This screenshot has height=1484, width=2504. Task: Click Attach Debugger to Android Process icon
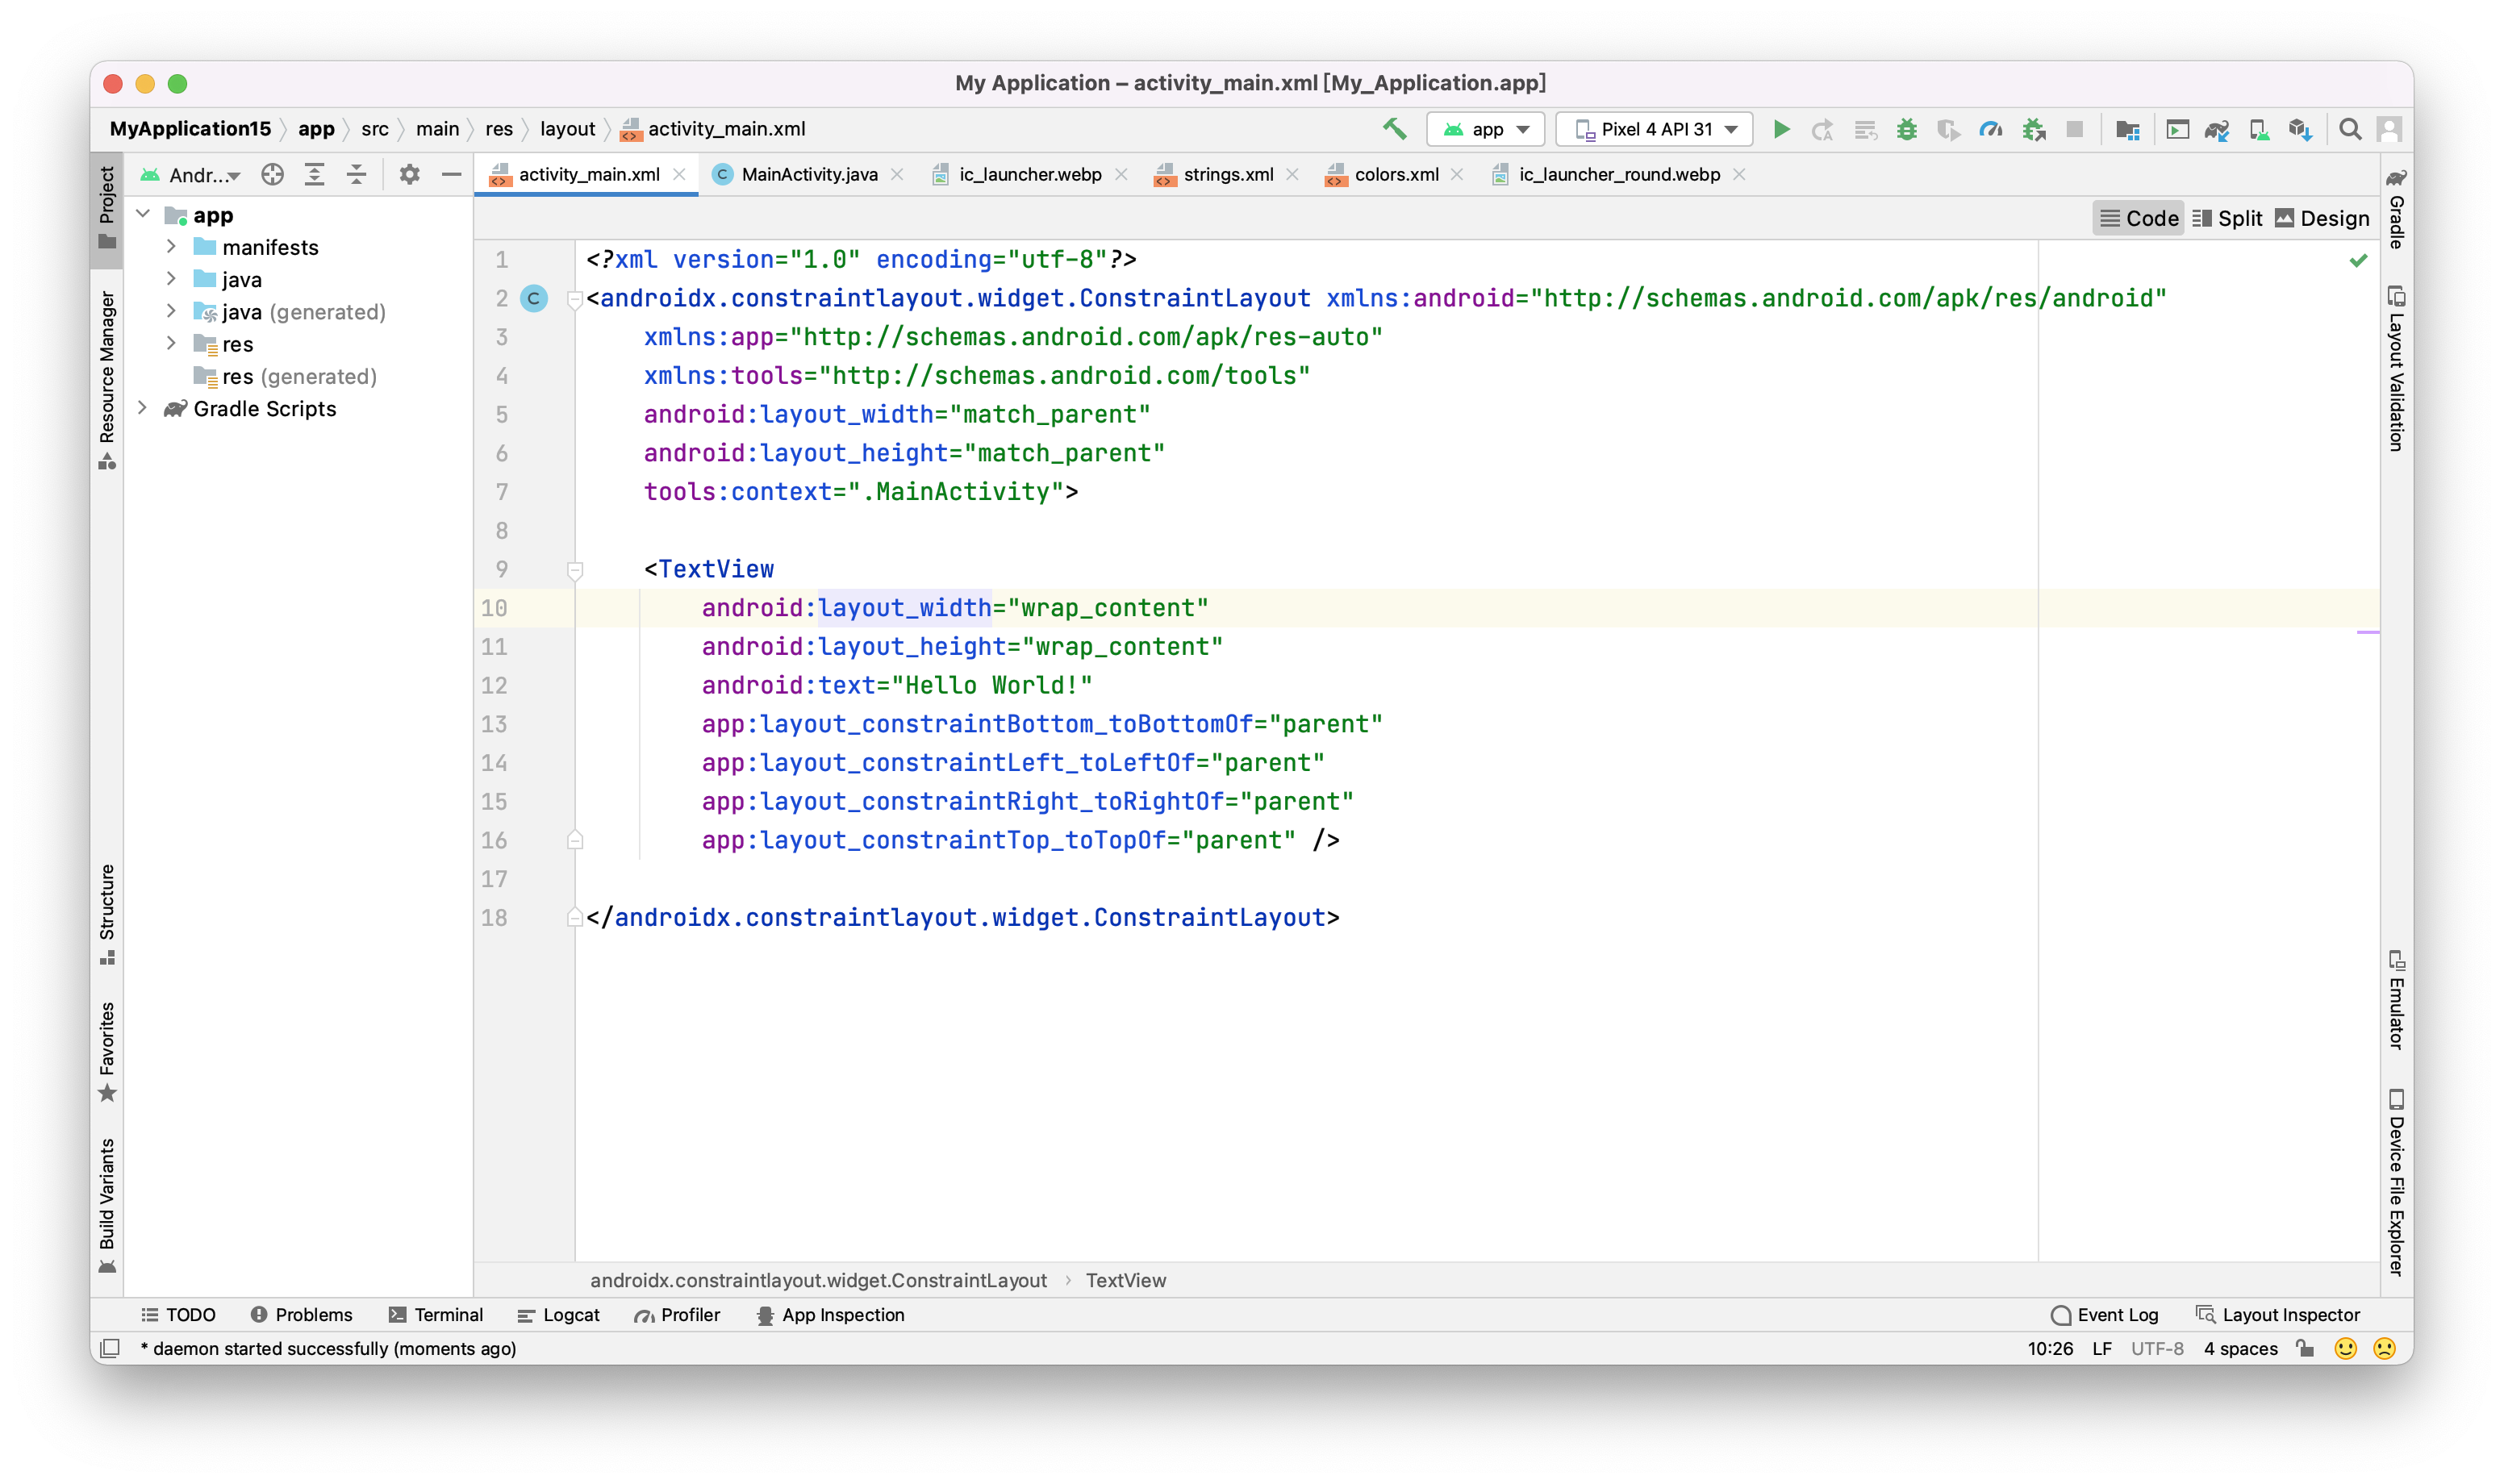tap(2033, 129)
